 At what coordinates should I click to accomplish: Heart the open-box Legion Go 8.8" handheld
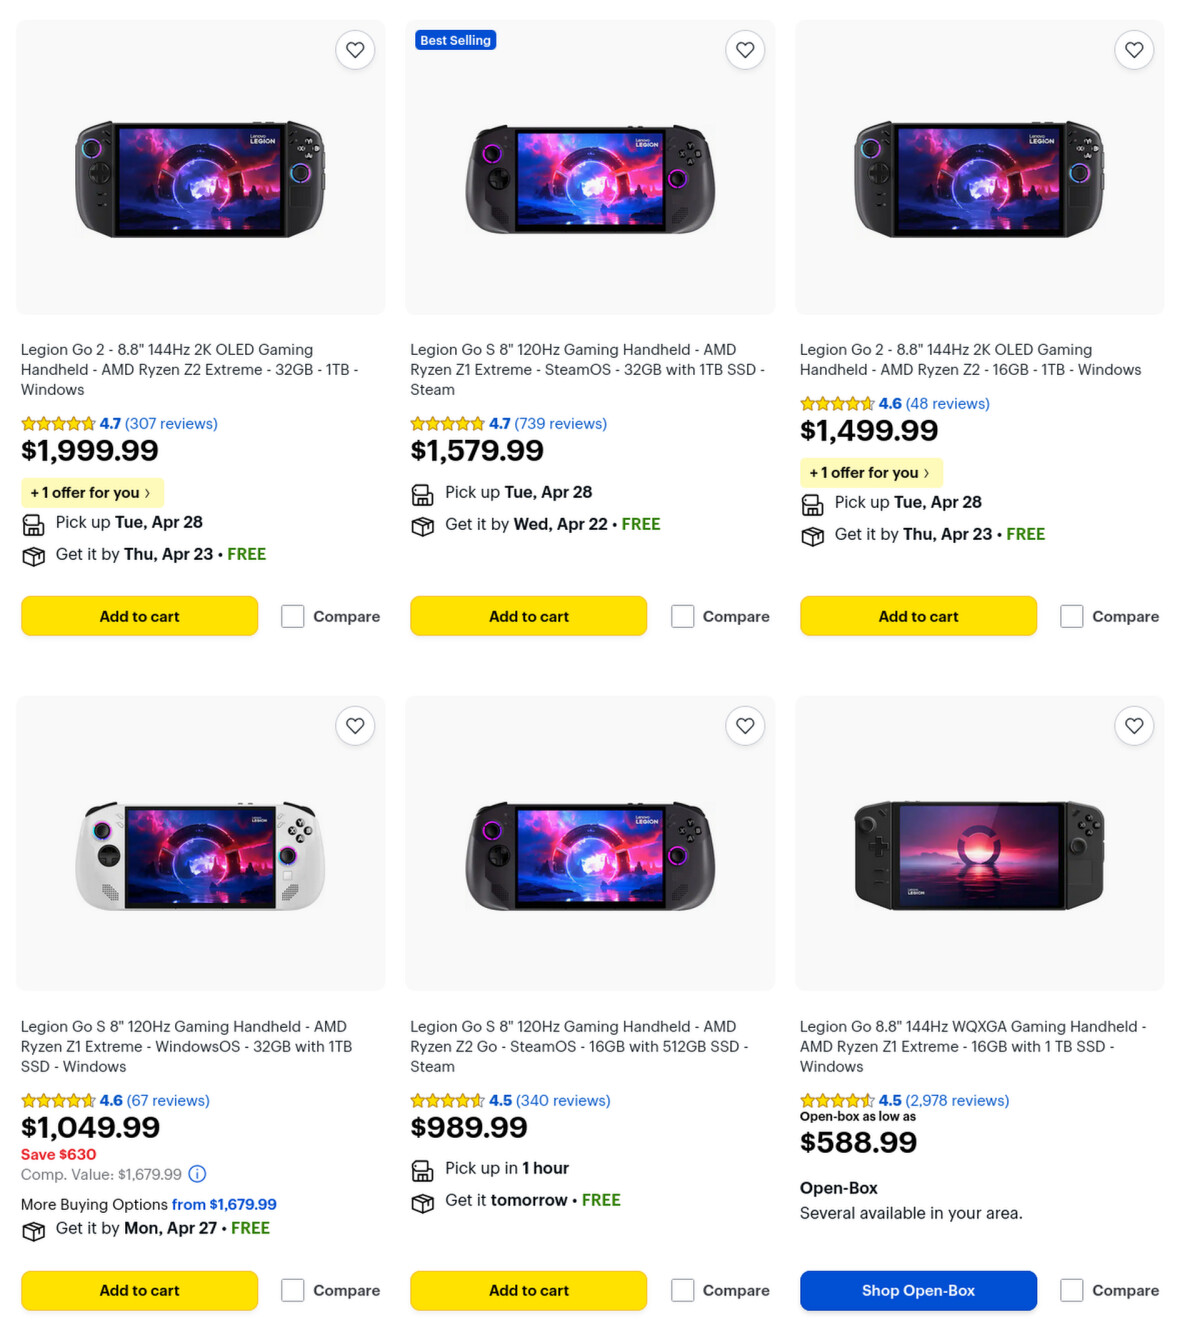pos(1134,726)
